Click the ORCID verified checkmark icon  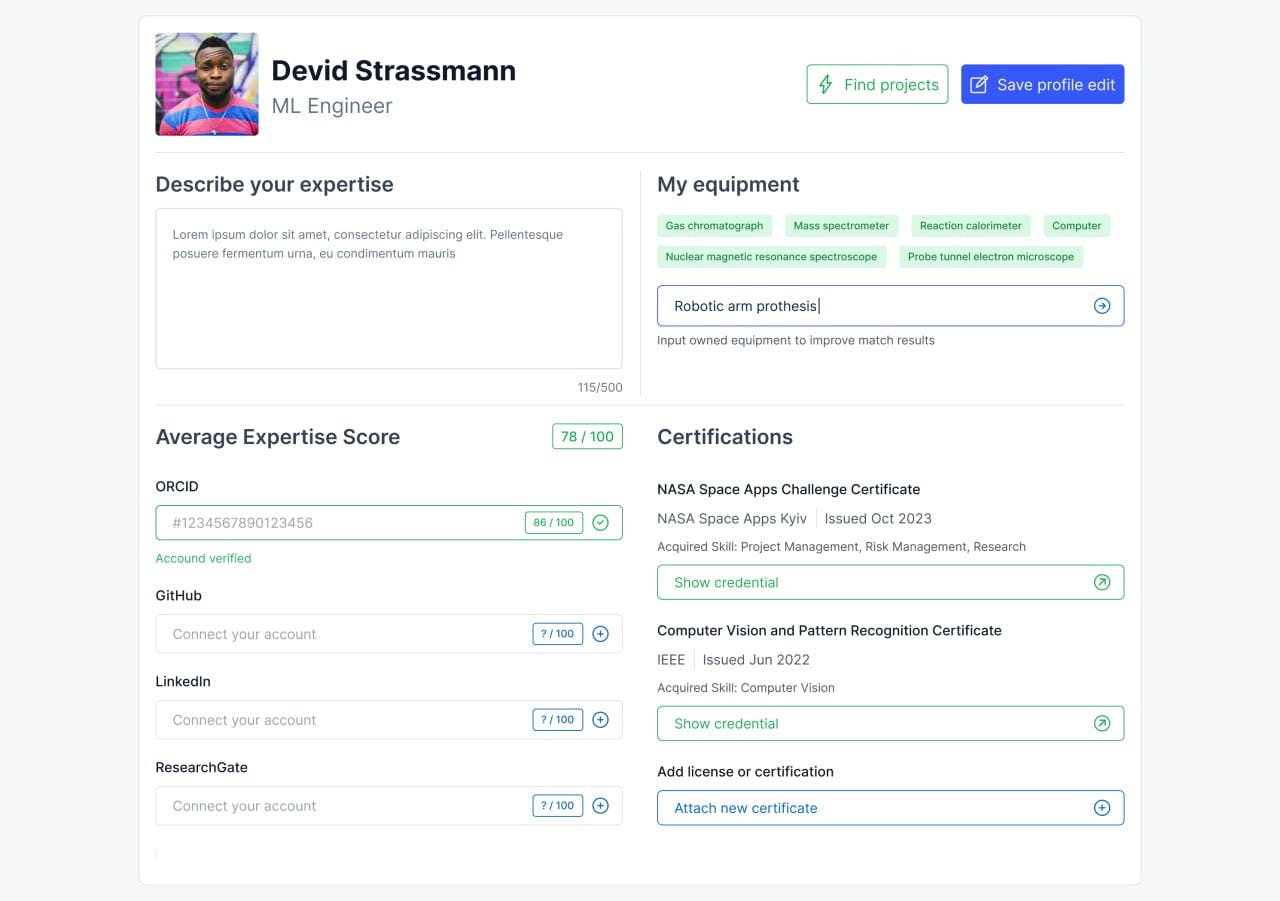tap(600, 523)
